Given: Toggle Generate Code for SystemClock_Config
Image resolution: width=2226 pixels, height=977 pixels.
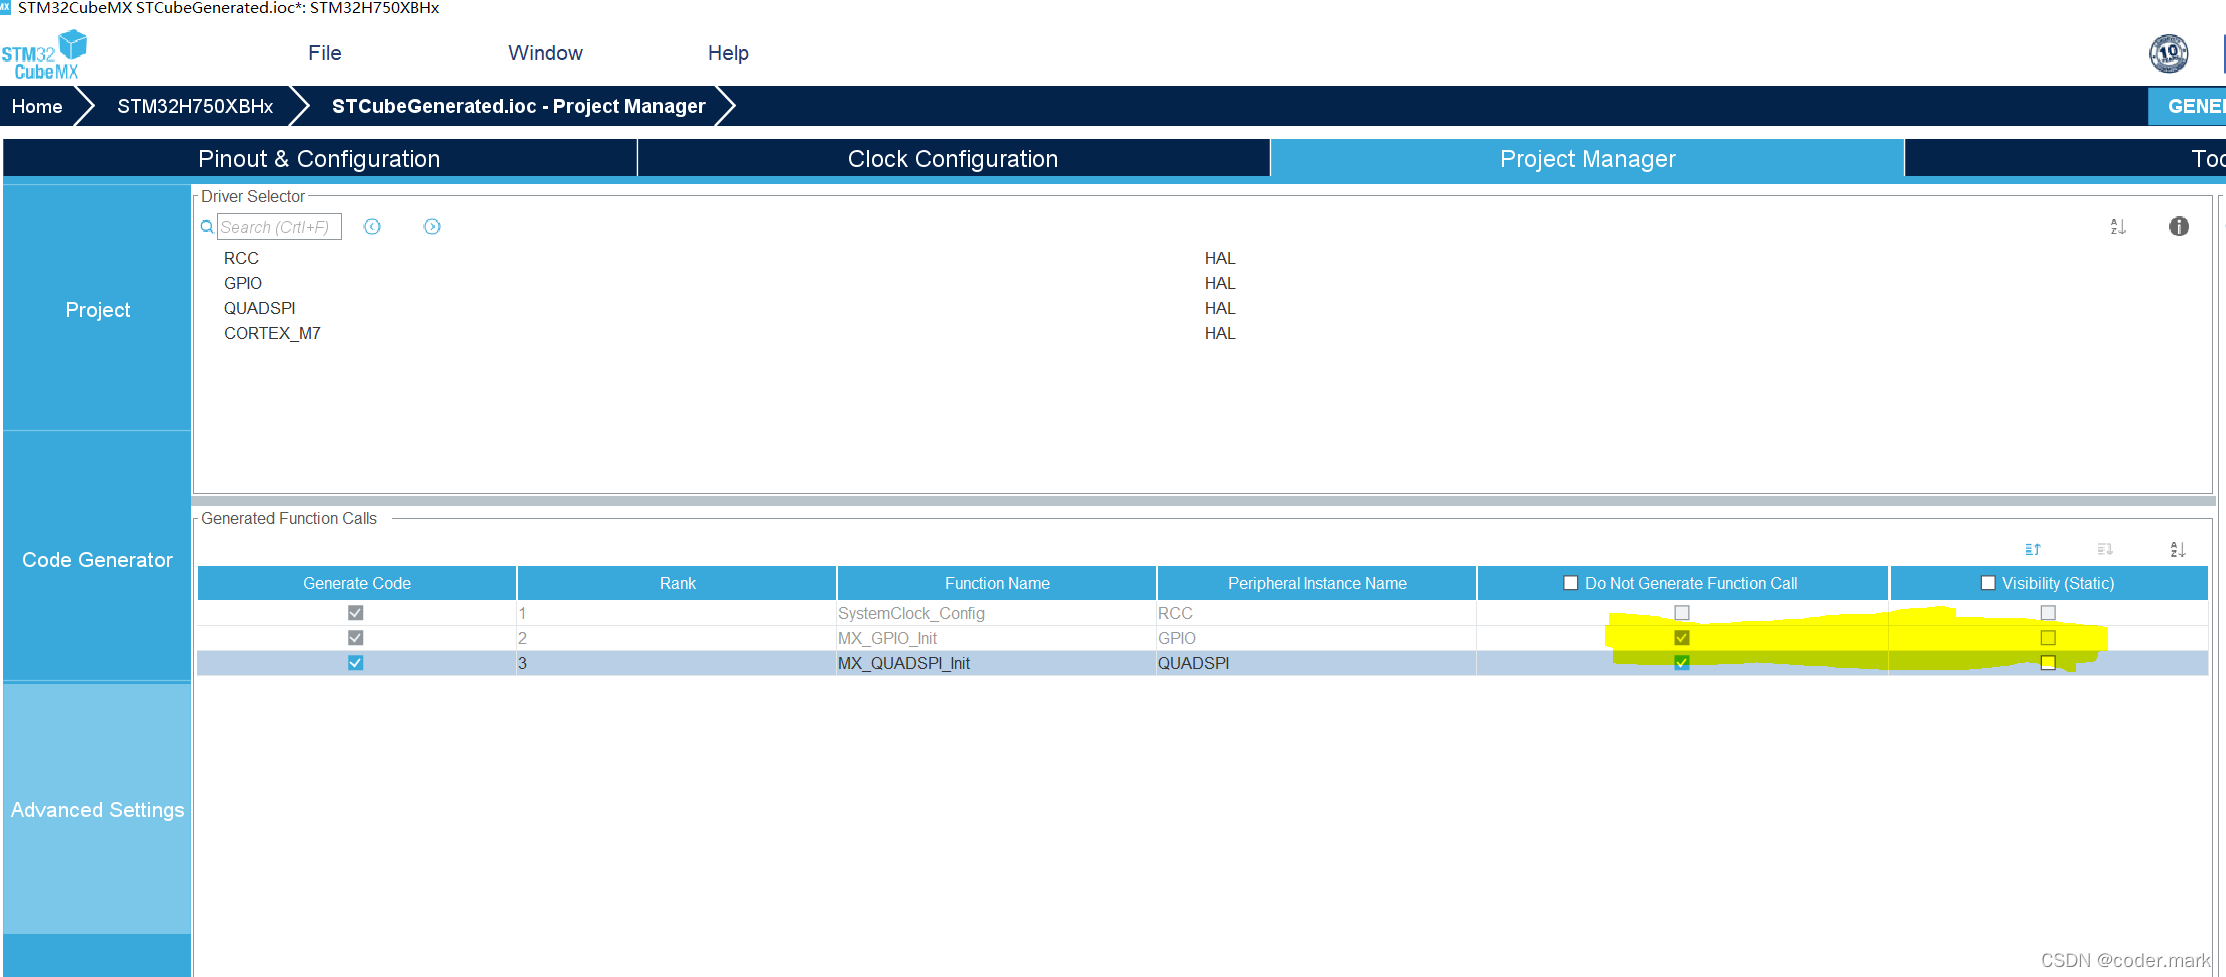Looking at the screenshot, I should [355, 613].
